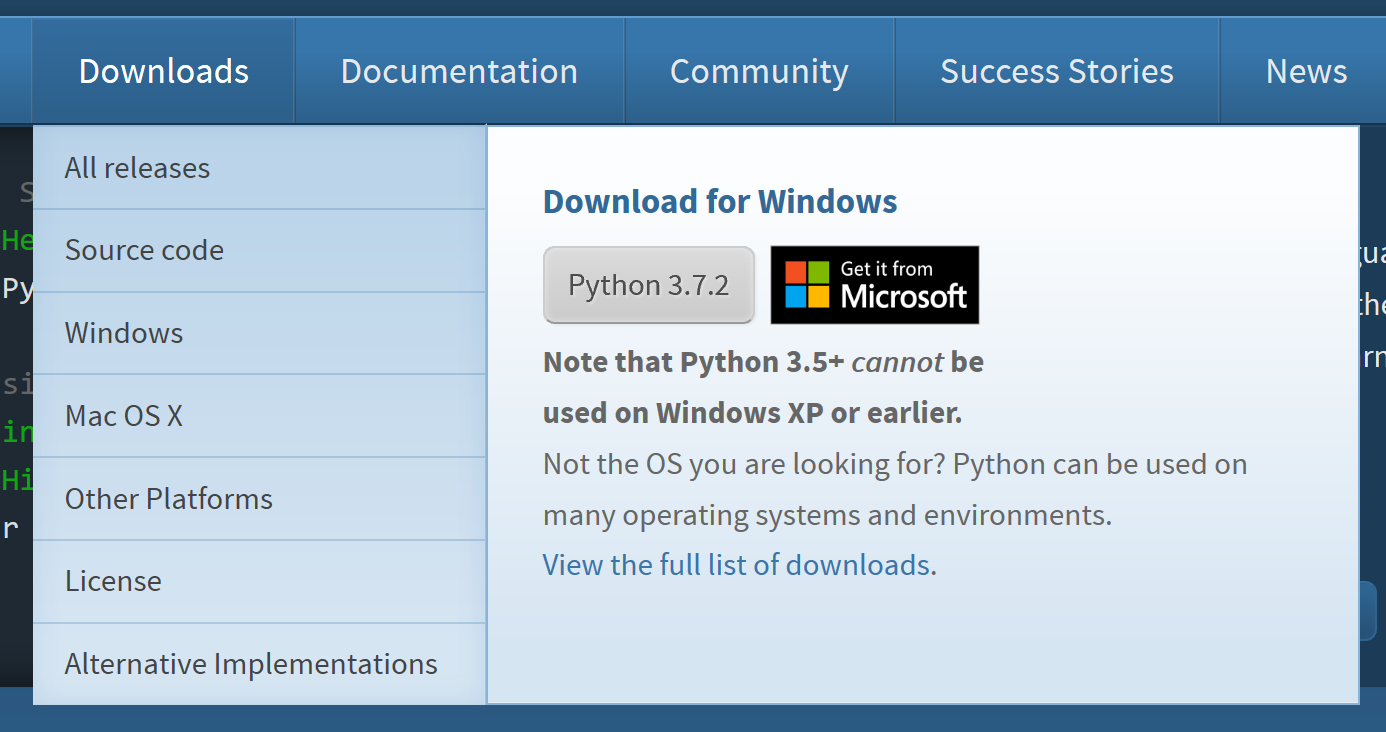Choose Source code in Downloads submenu
1386x732 pixels.
pyautogui.click(x=260, y=251)
